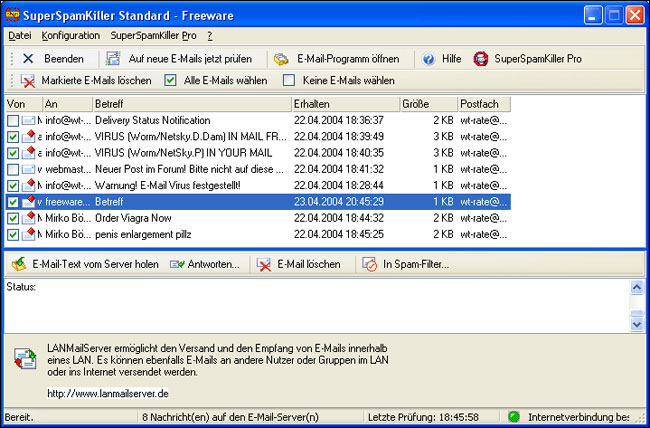Open the http://www.lanmailserver.de link
650x428 pixels.
(108, 393)
